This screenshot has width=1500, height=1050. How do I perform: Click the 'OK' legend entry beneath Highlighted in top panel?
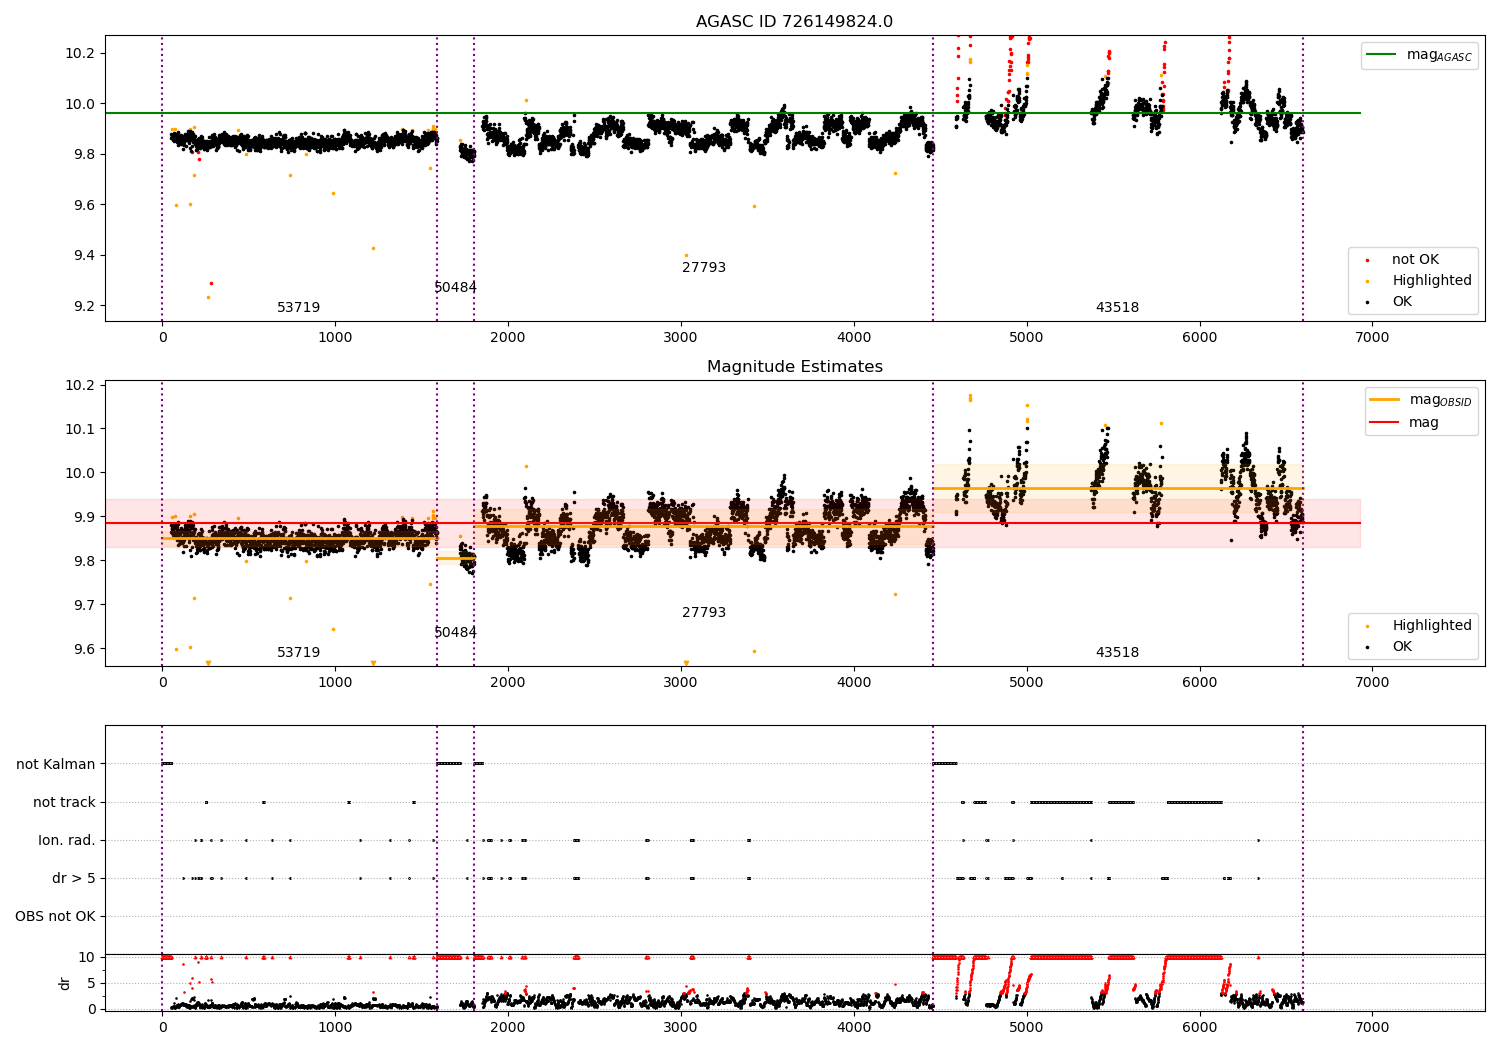[1402, 302]
